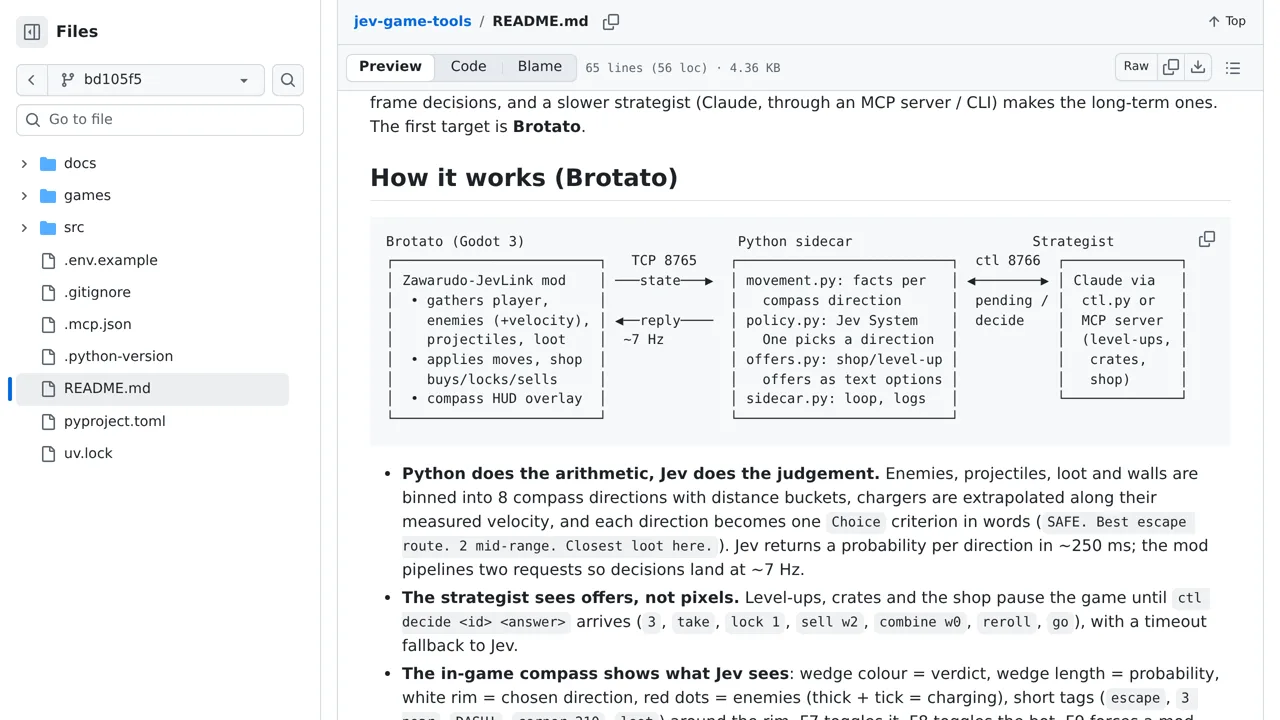The height and width of the screenshot is (720, 1280).
Task: Expand the docs folder chevron
Action: tap(24, 164)
